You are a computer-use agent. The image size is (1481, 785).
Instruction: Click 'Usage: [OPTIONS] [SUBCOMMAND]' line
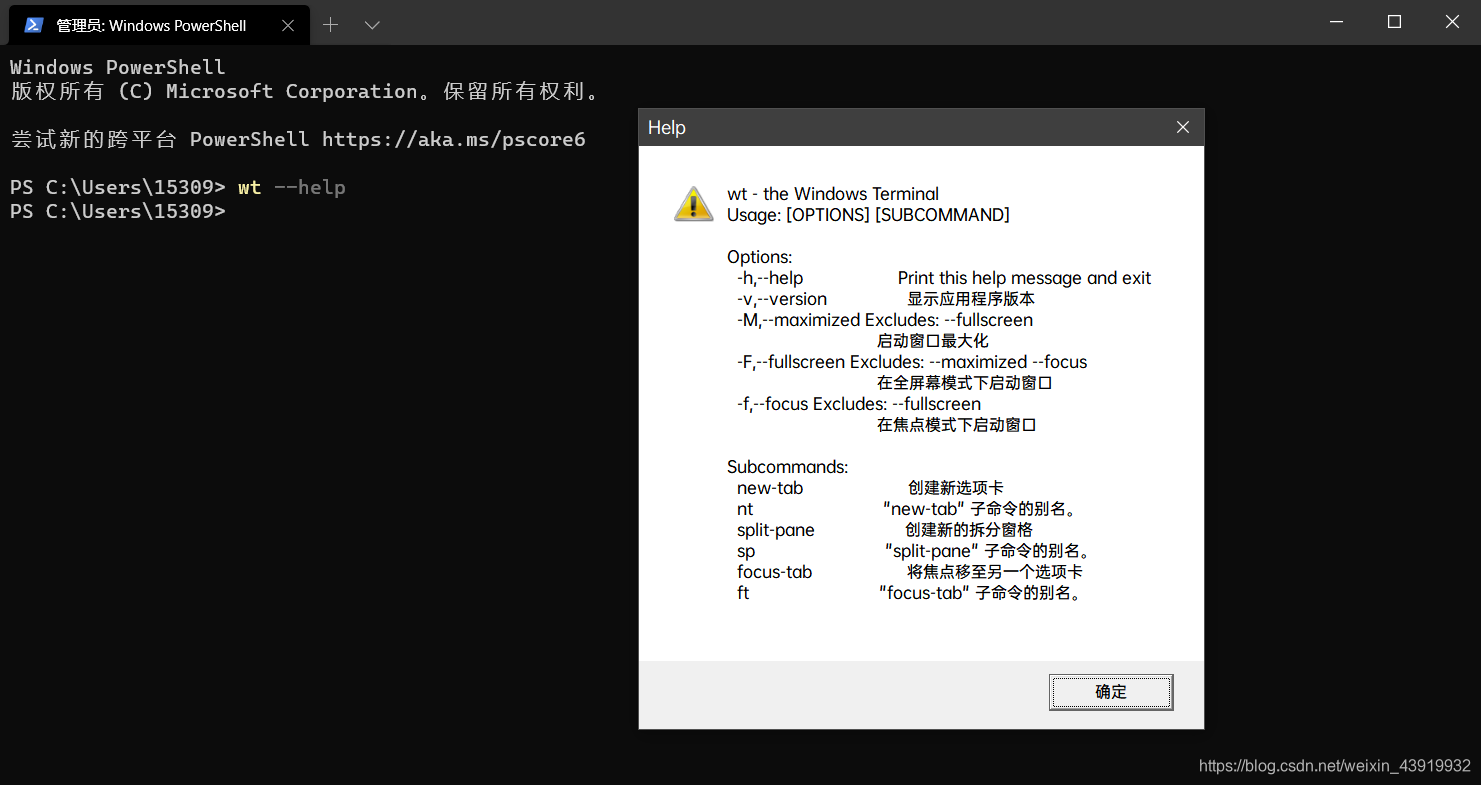(868, 215)
